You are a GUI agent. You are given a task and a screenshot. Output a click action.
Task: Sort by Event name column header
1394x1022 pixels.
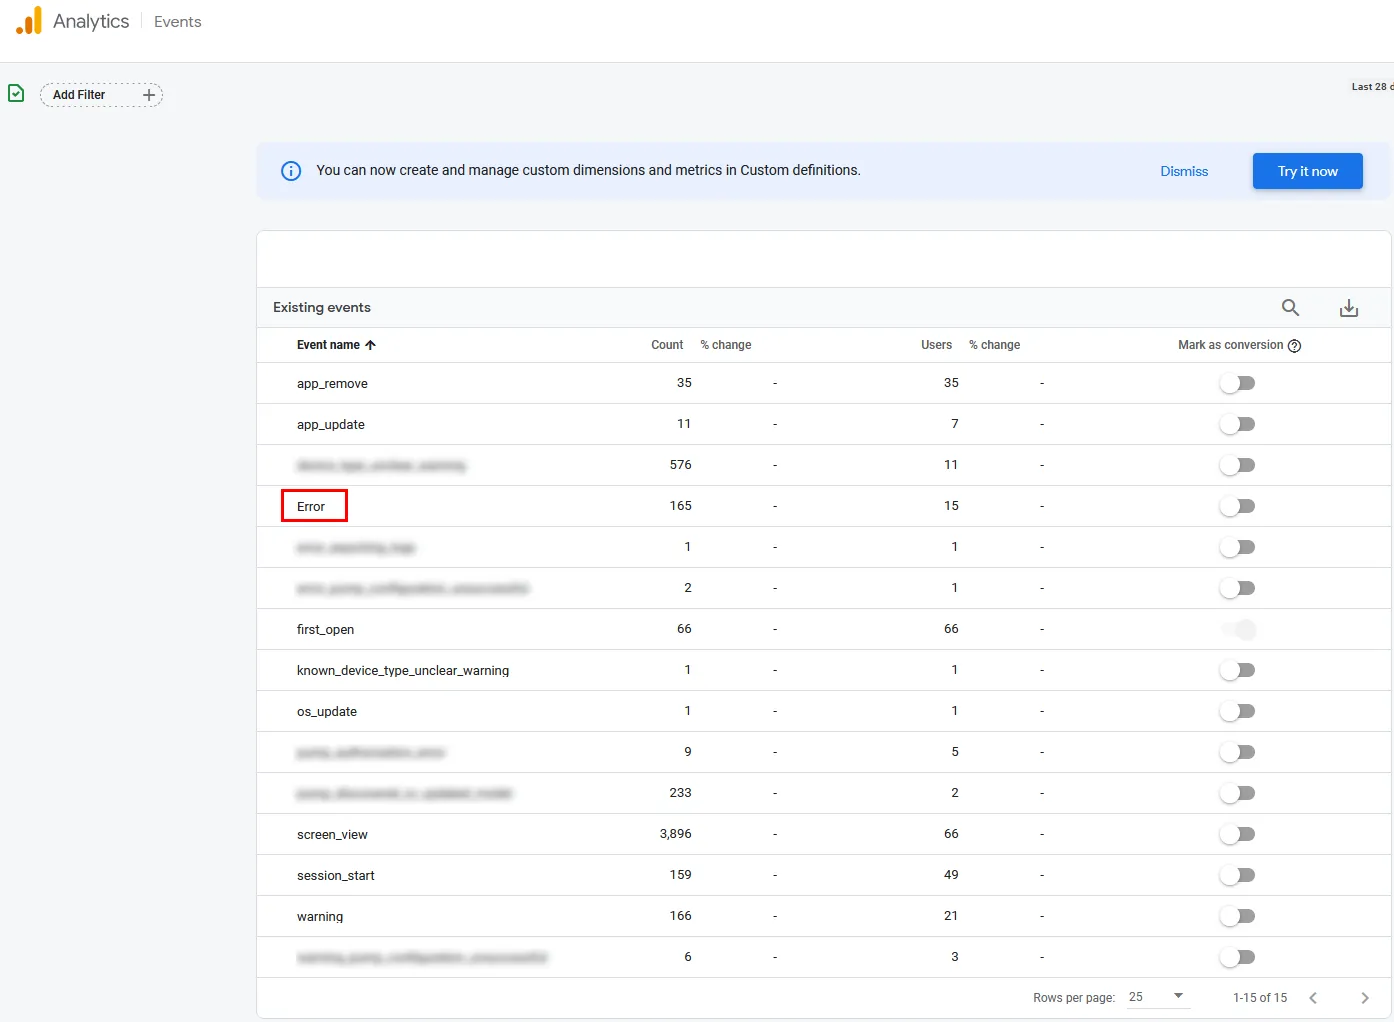328,345
